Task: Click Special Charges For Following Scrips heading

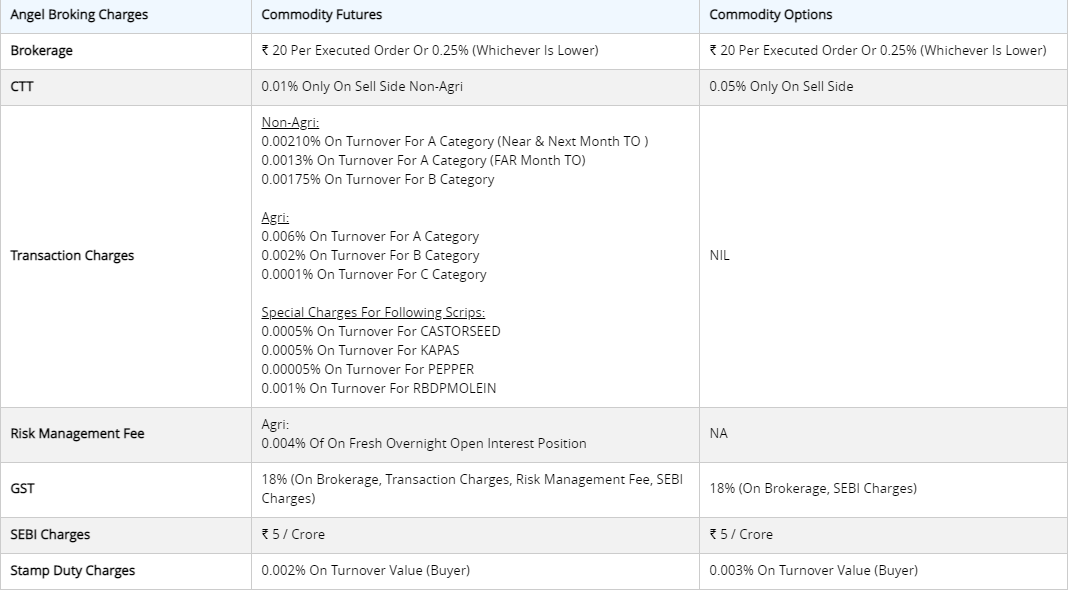Action: coord(373,312)
